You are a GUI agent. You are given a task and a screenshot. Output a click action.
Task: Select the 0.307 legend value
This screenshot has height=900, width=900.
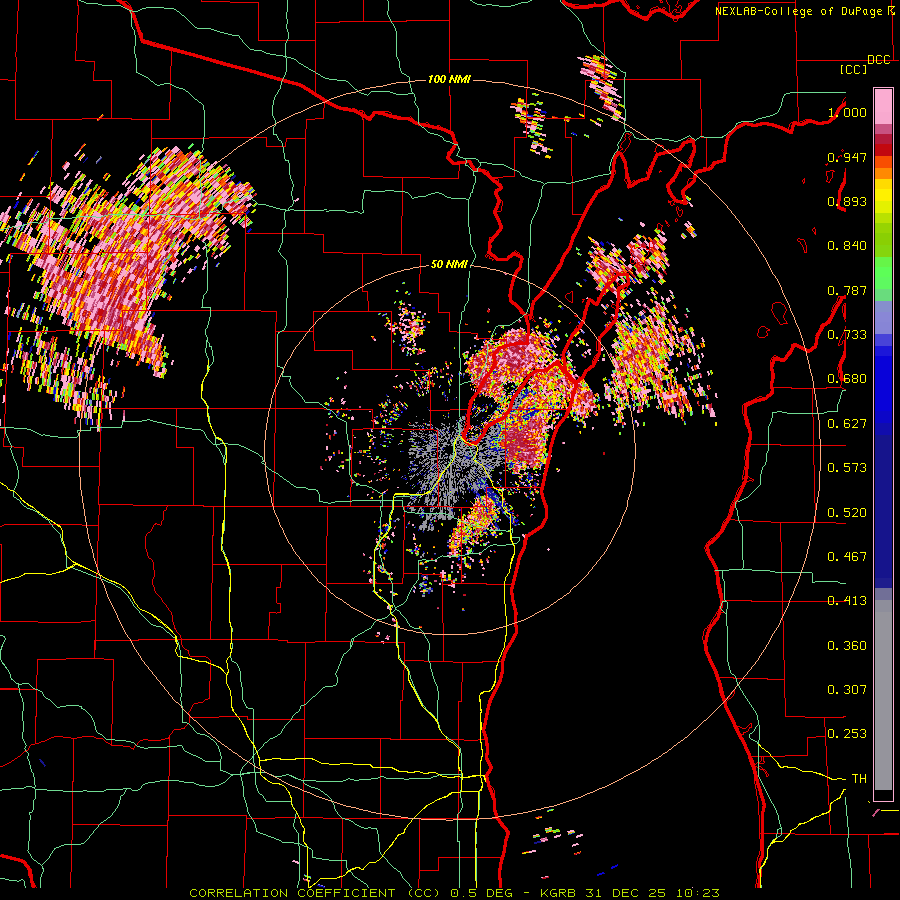[x=847, y=689]
